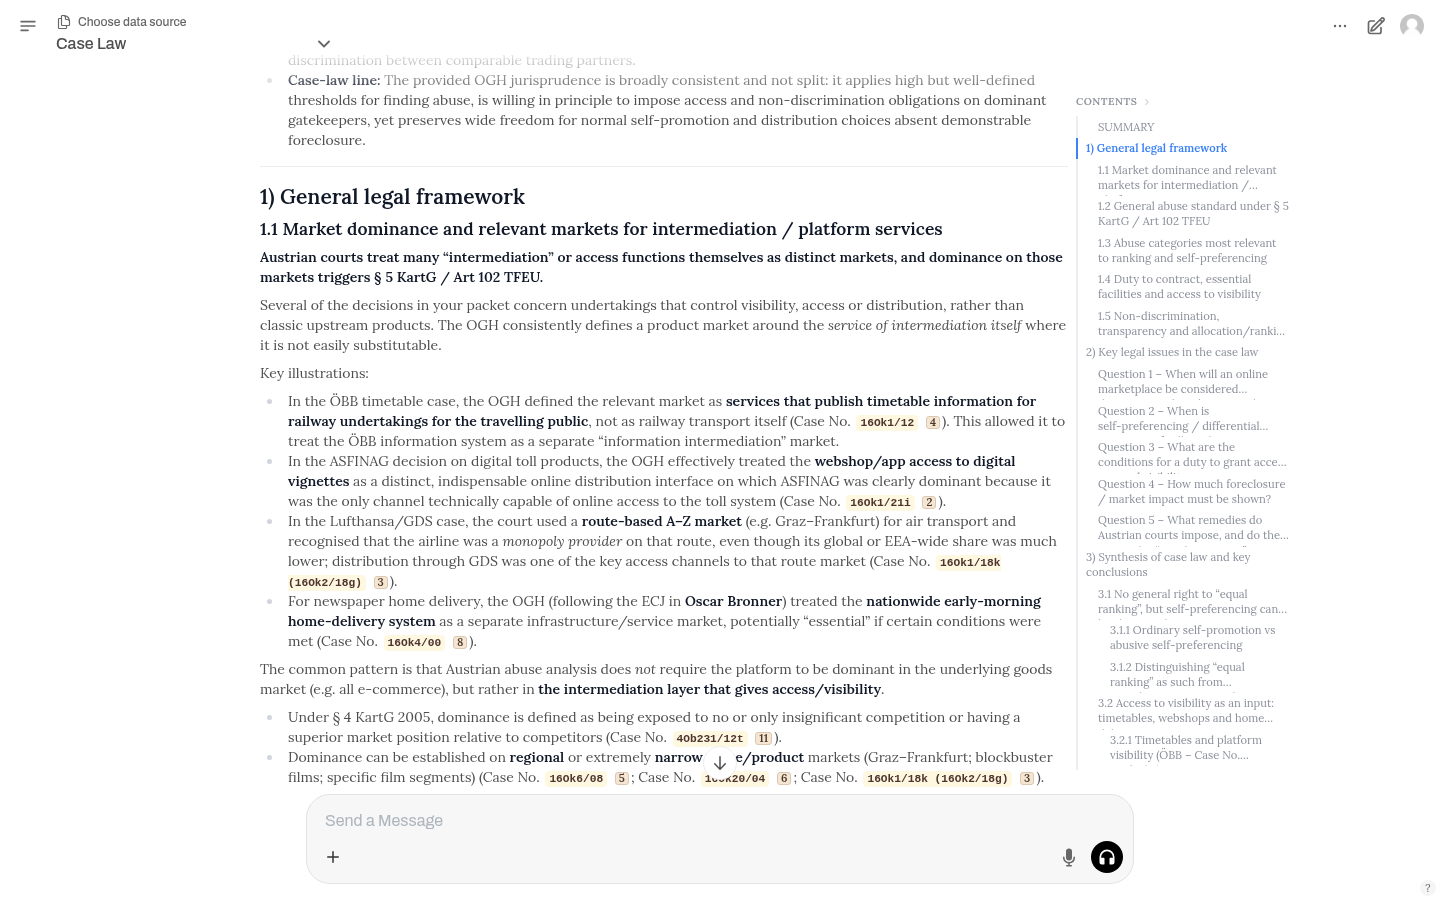This screenshot has height=900, width=1440.
Task: Click the microphone dictation icon
Action: point(1069,857)
